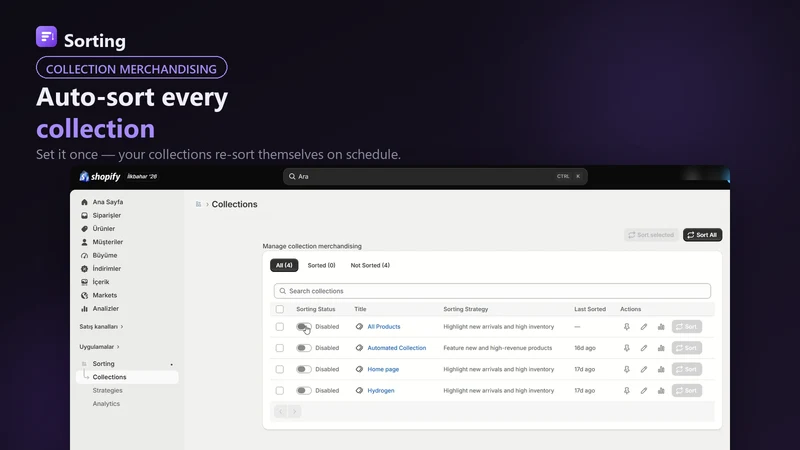Click the pin icon for Hydrogen
The height and width of the screenshot is (450, 800).
tap(627, 391)
